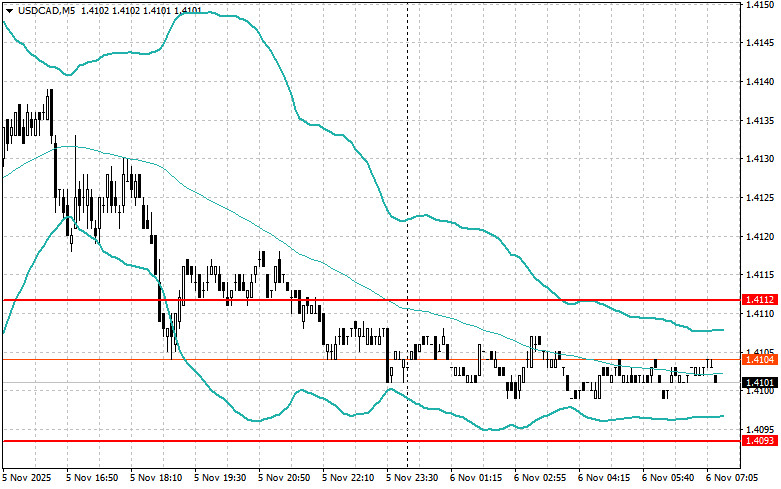Click the OHLC values 1.4102 1.4102 1.4101 1.4101
This screenshot has width=781, height=489.
point(141,10)
